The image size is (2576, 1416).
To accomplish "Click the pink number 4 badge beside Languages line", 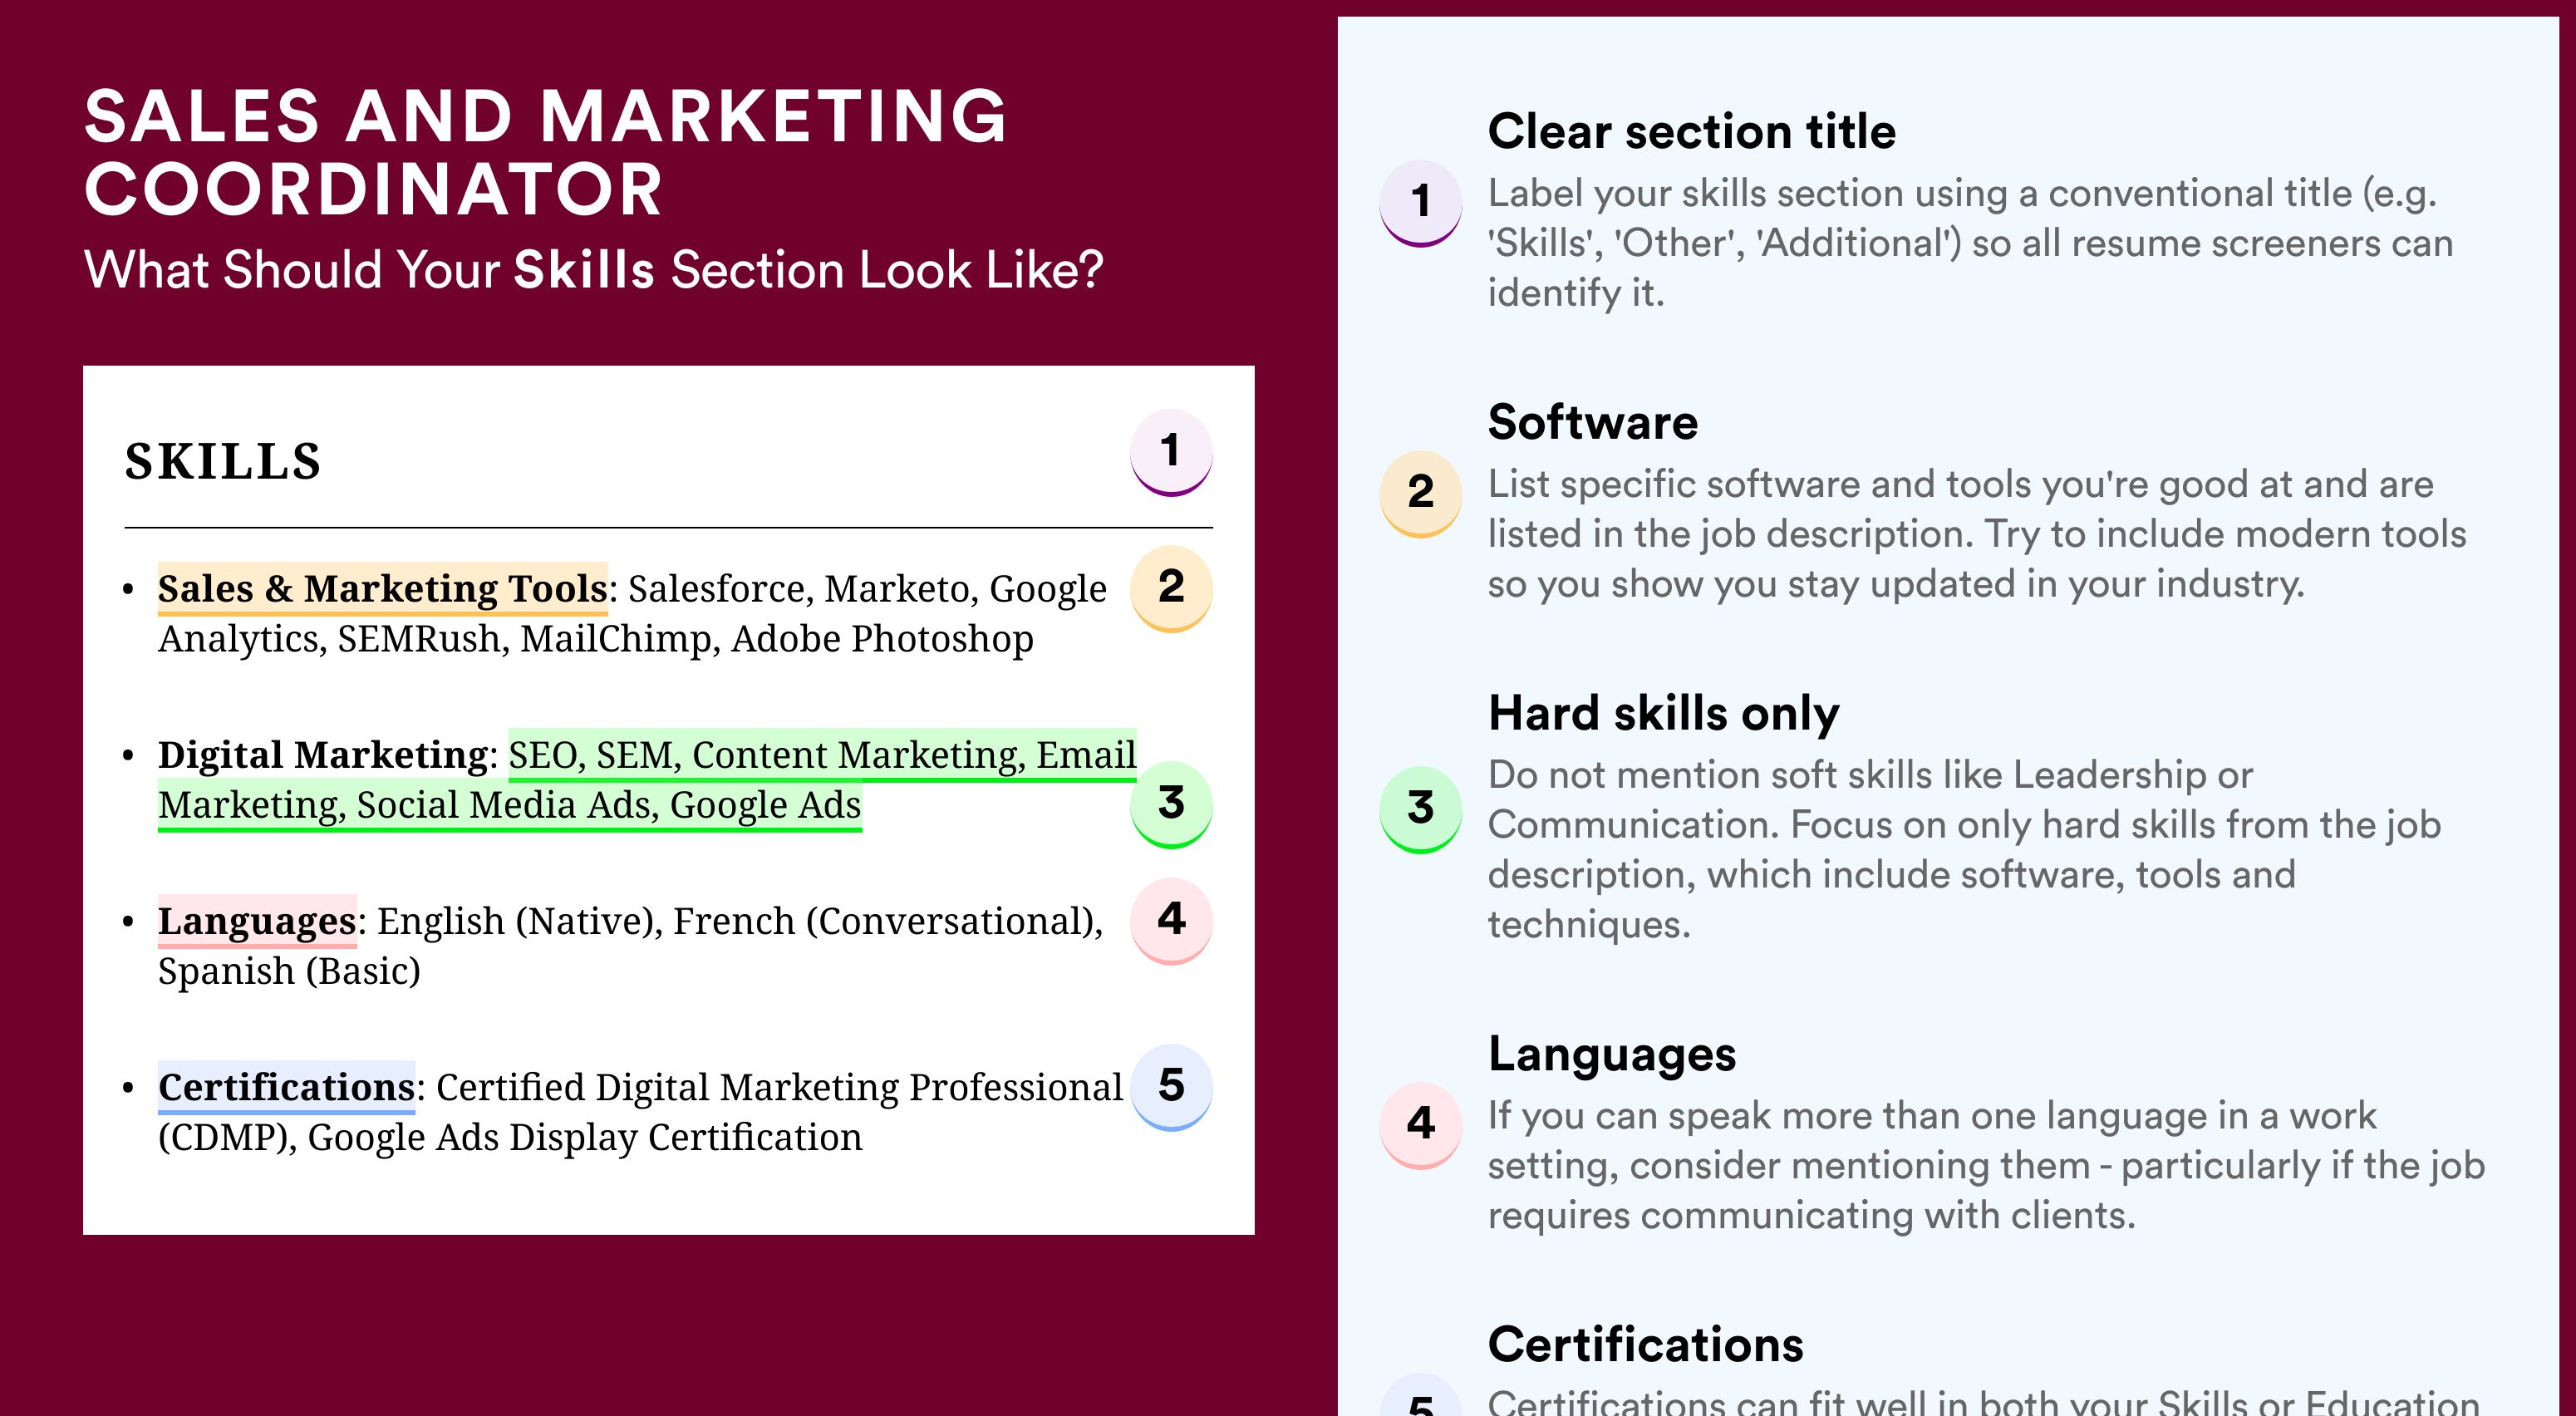I will pos(1171,920).
